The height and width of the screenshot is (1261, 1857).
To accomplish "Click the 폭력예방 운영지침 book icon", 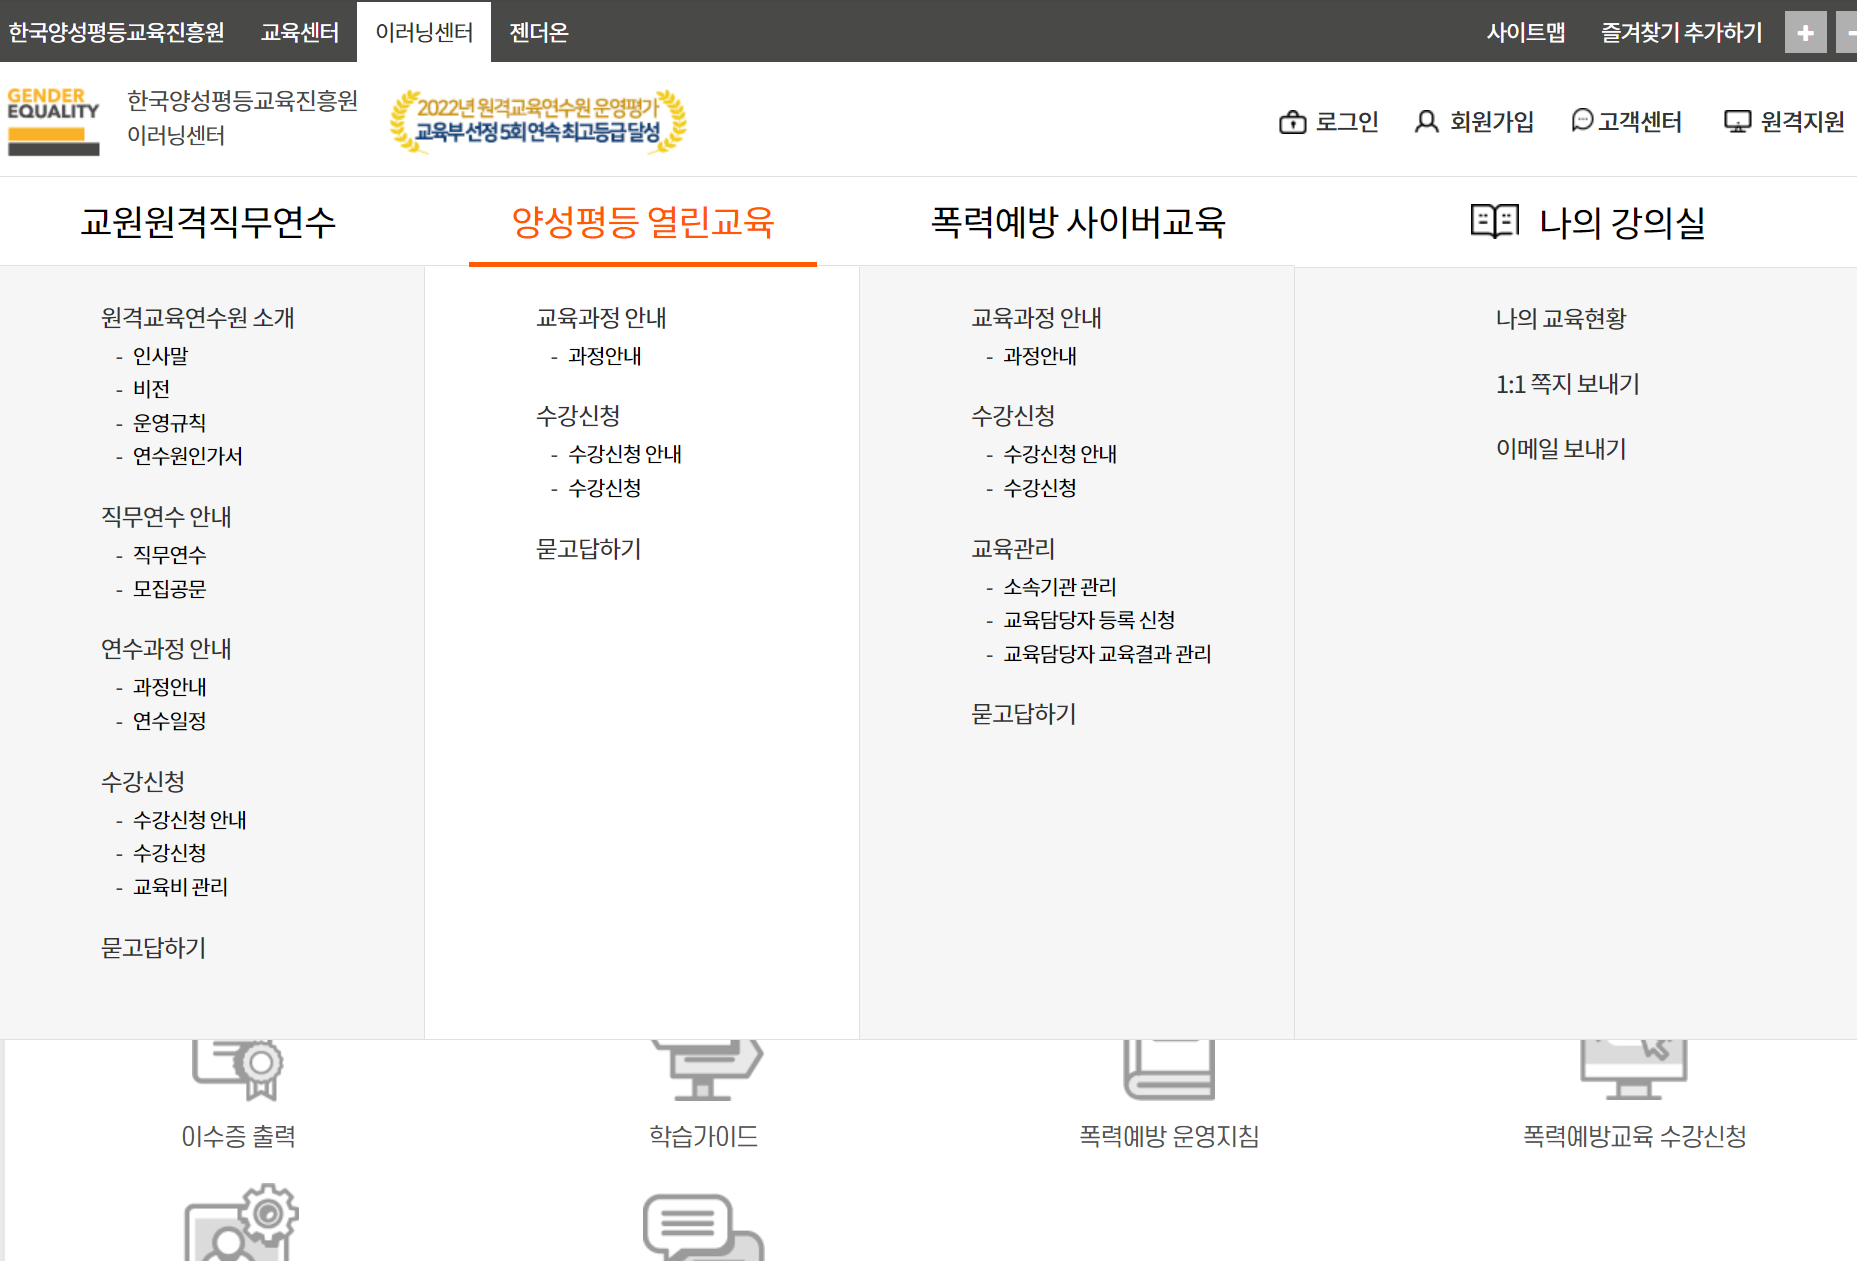I will [x=1168, y=1070].
